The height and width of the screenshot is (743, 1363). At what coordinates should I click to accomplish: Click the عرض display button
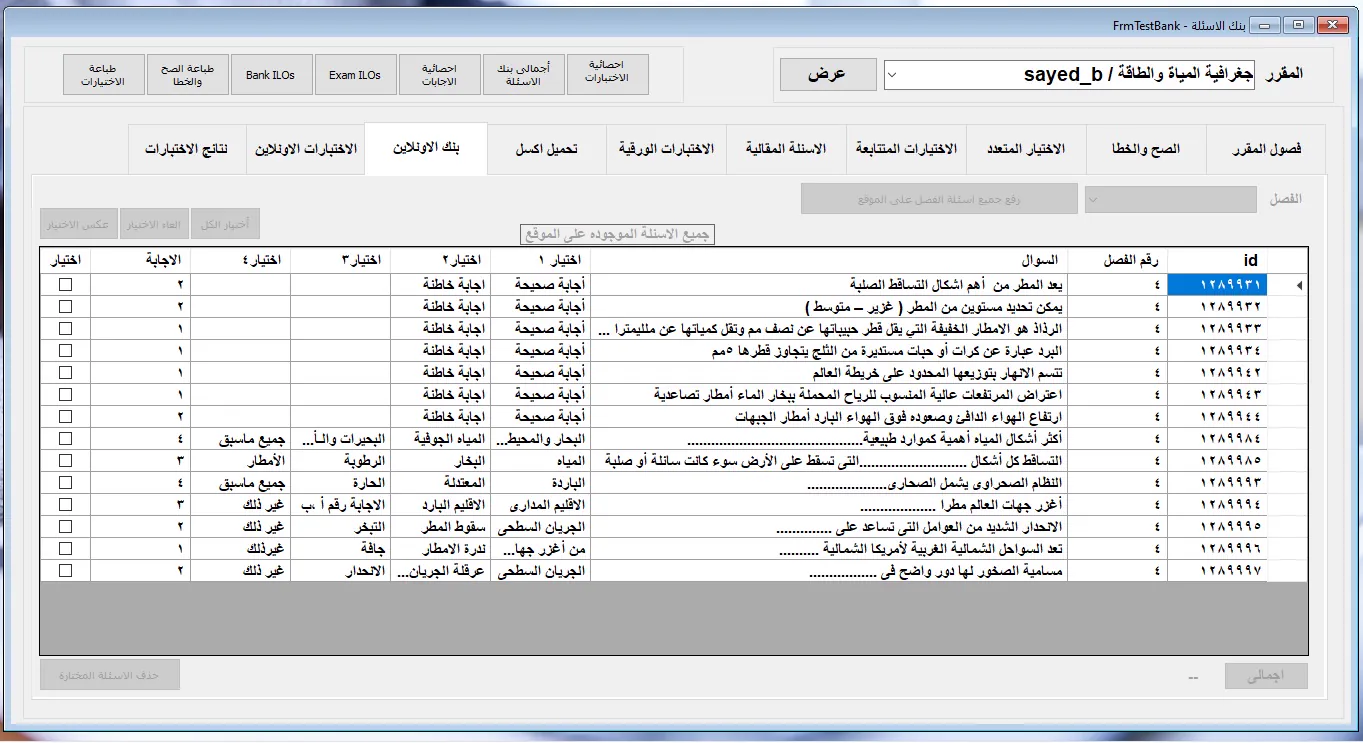(x=828, y=74)
